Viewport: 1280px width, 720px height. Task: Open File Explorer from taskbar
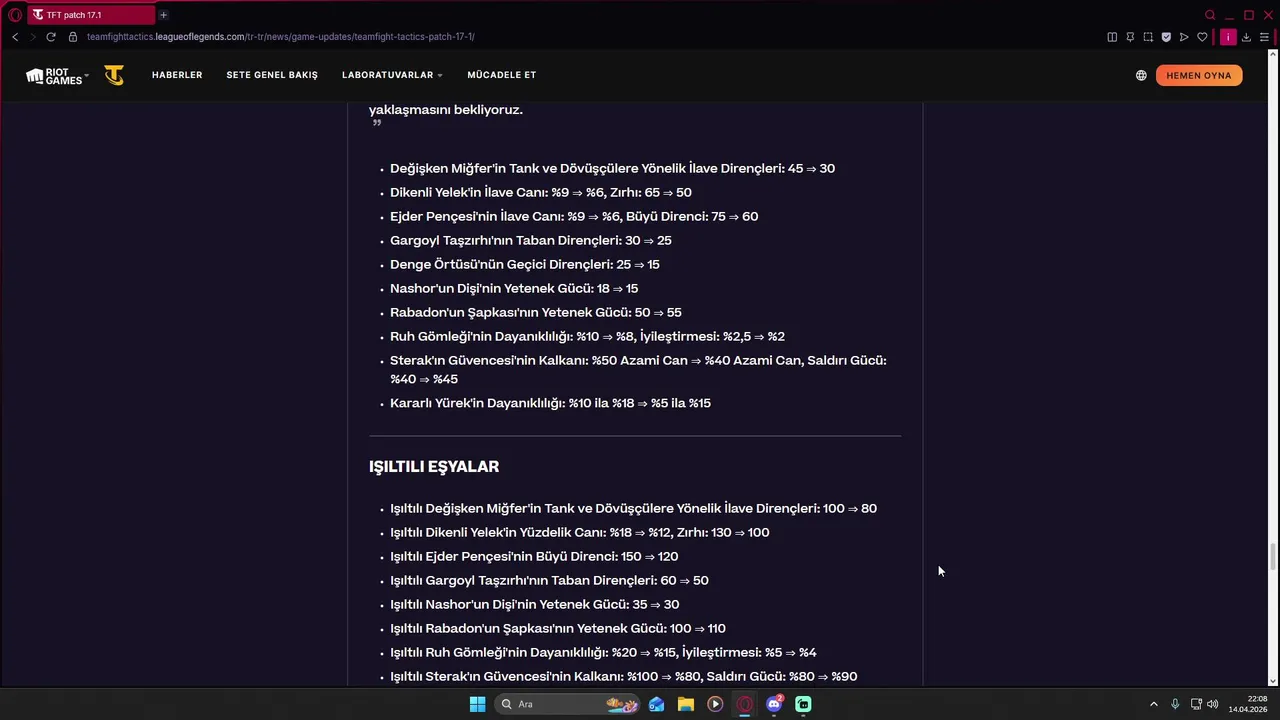tap(685, 704)
